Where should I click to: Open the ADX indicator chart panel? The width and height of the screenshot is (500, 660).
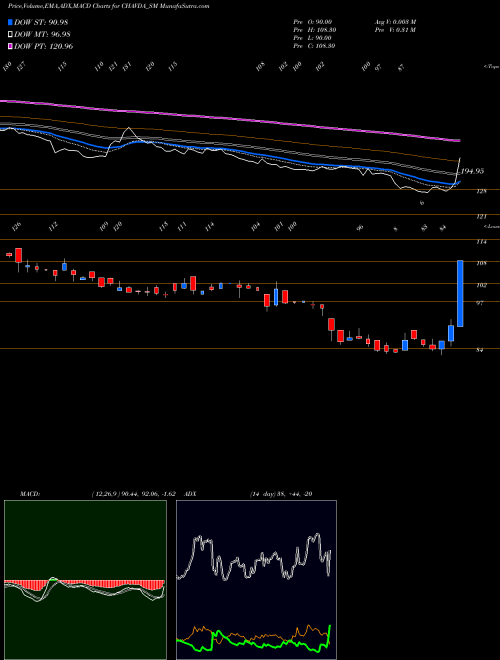point(256,580)
